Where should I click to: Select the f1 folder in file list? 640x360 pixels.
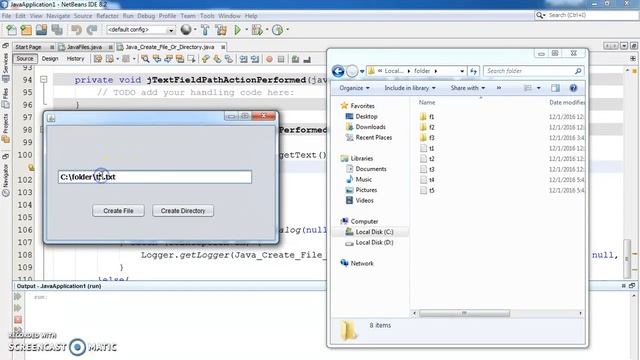tap(427, 117)
